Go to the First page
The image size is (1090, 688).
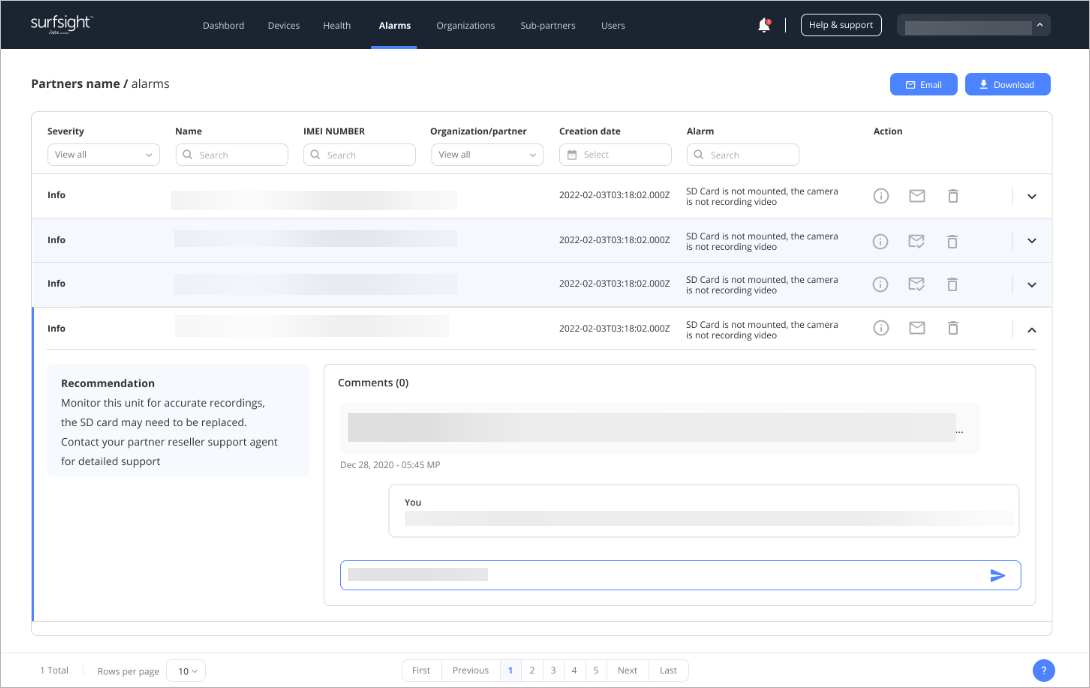(421, 671)
